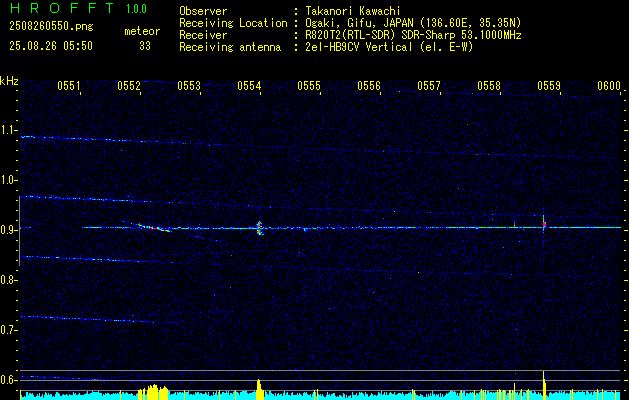629x400 pixels.
Task: Click frequency label 0.9
Action: pyautogui.click(x=8, y=230)
